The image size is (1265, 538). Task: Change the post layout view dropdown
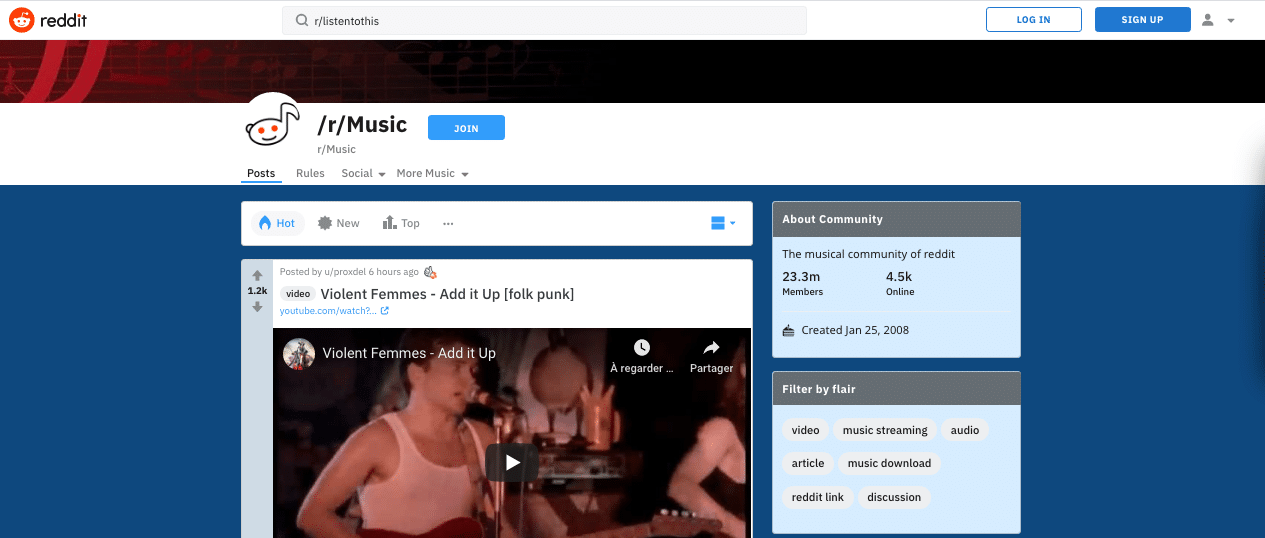pos(723,223)
